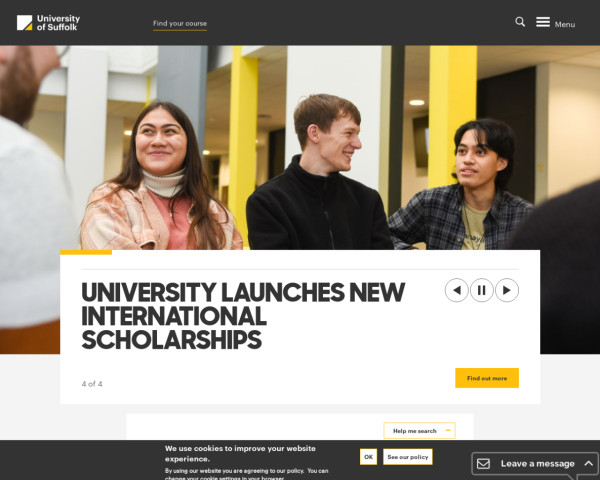Open the hamburger Menu icon
The width and height of the screenshot is (600, 480).
click(x=543, y=22)
